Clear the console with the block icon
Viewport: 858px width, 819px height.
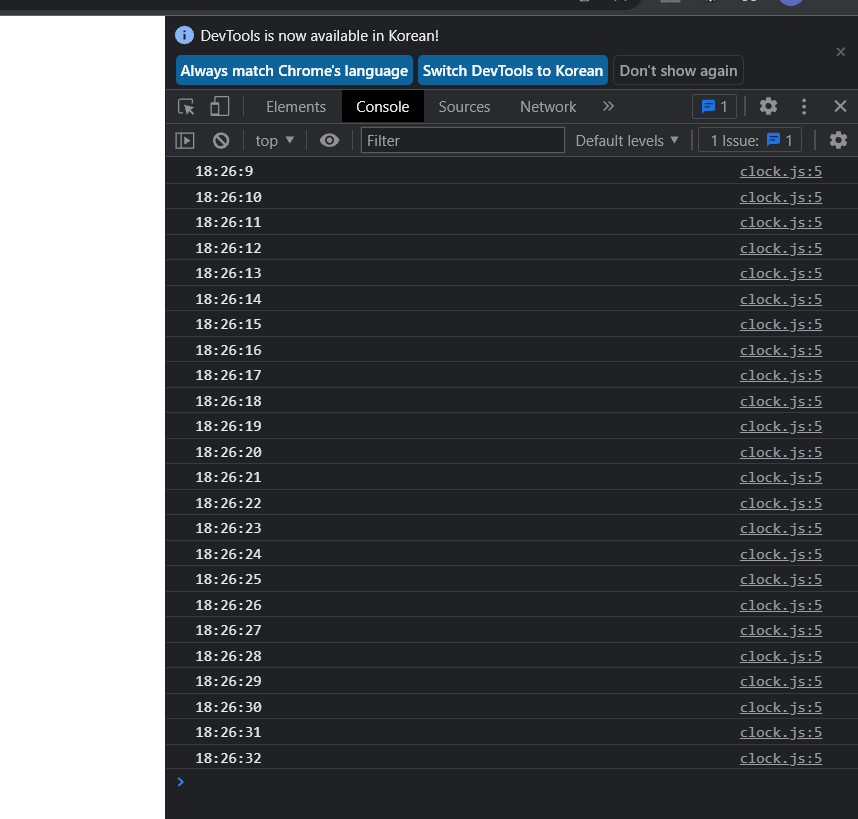click(221, 141)
